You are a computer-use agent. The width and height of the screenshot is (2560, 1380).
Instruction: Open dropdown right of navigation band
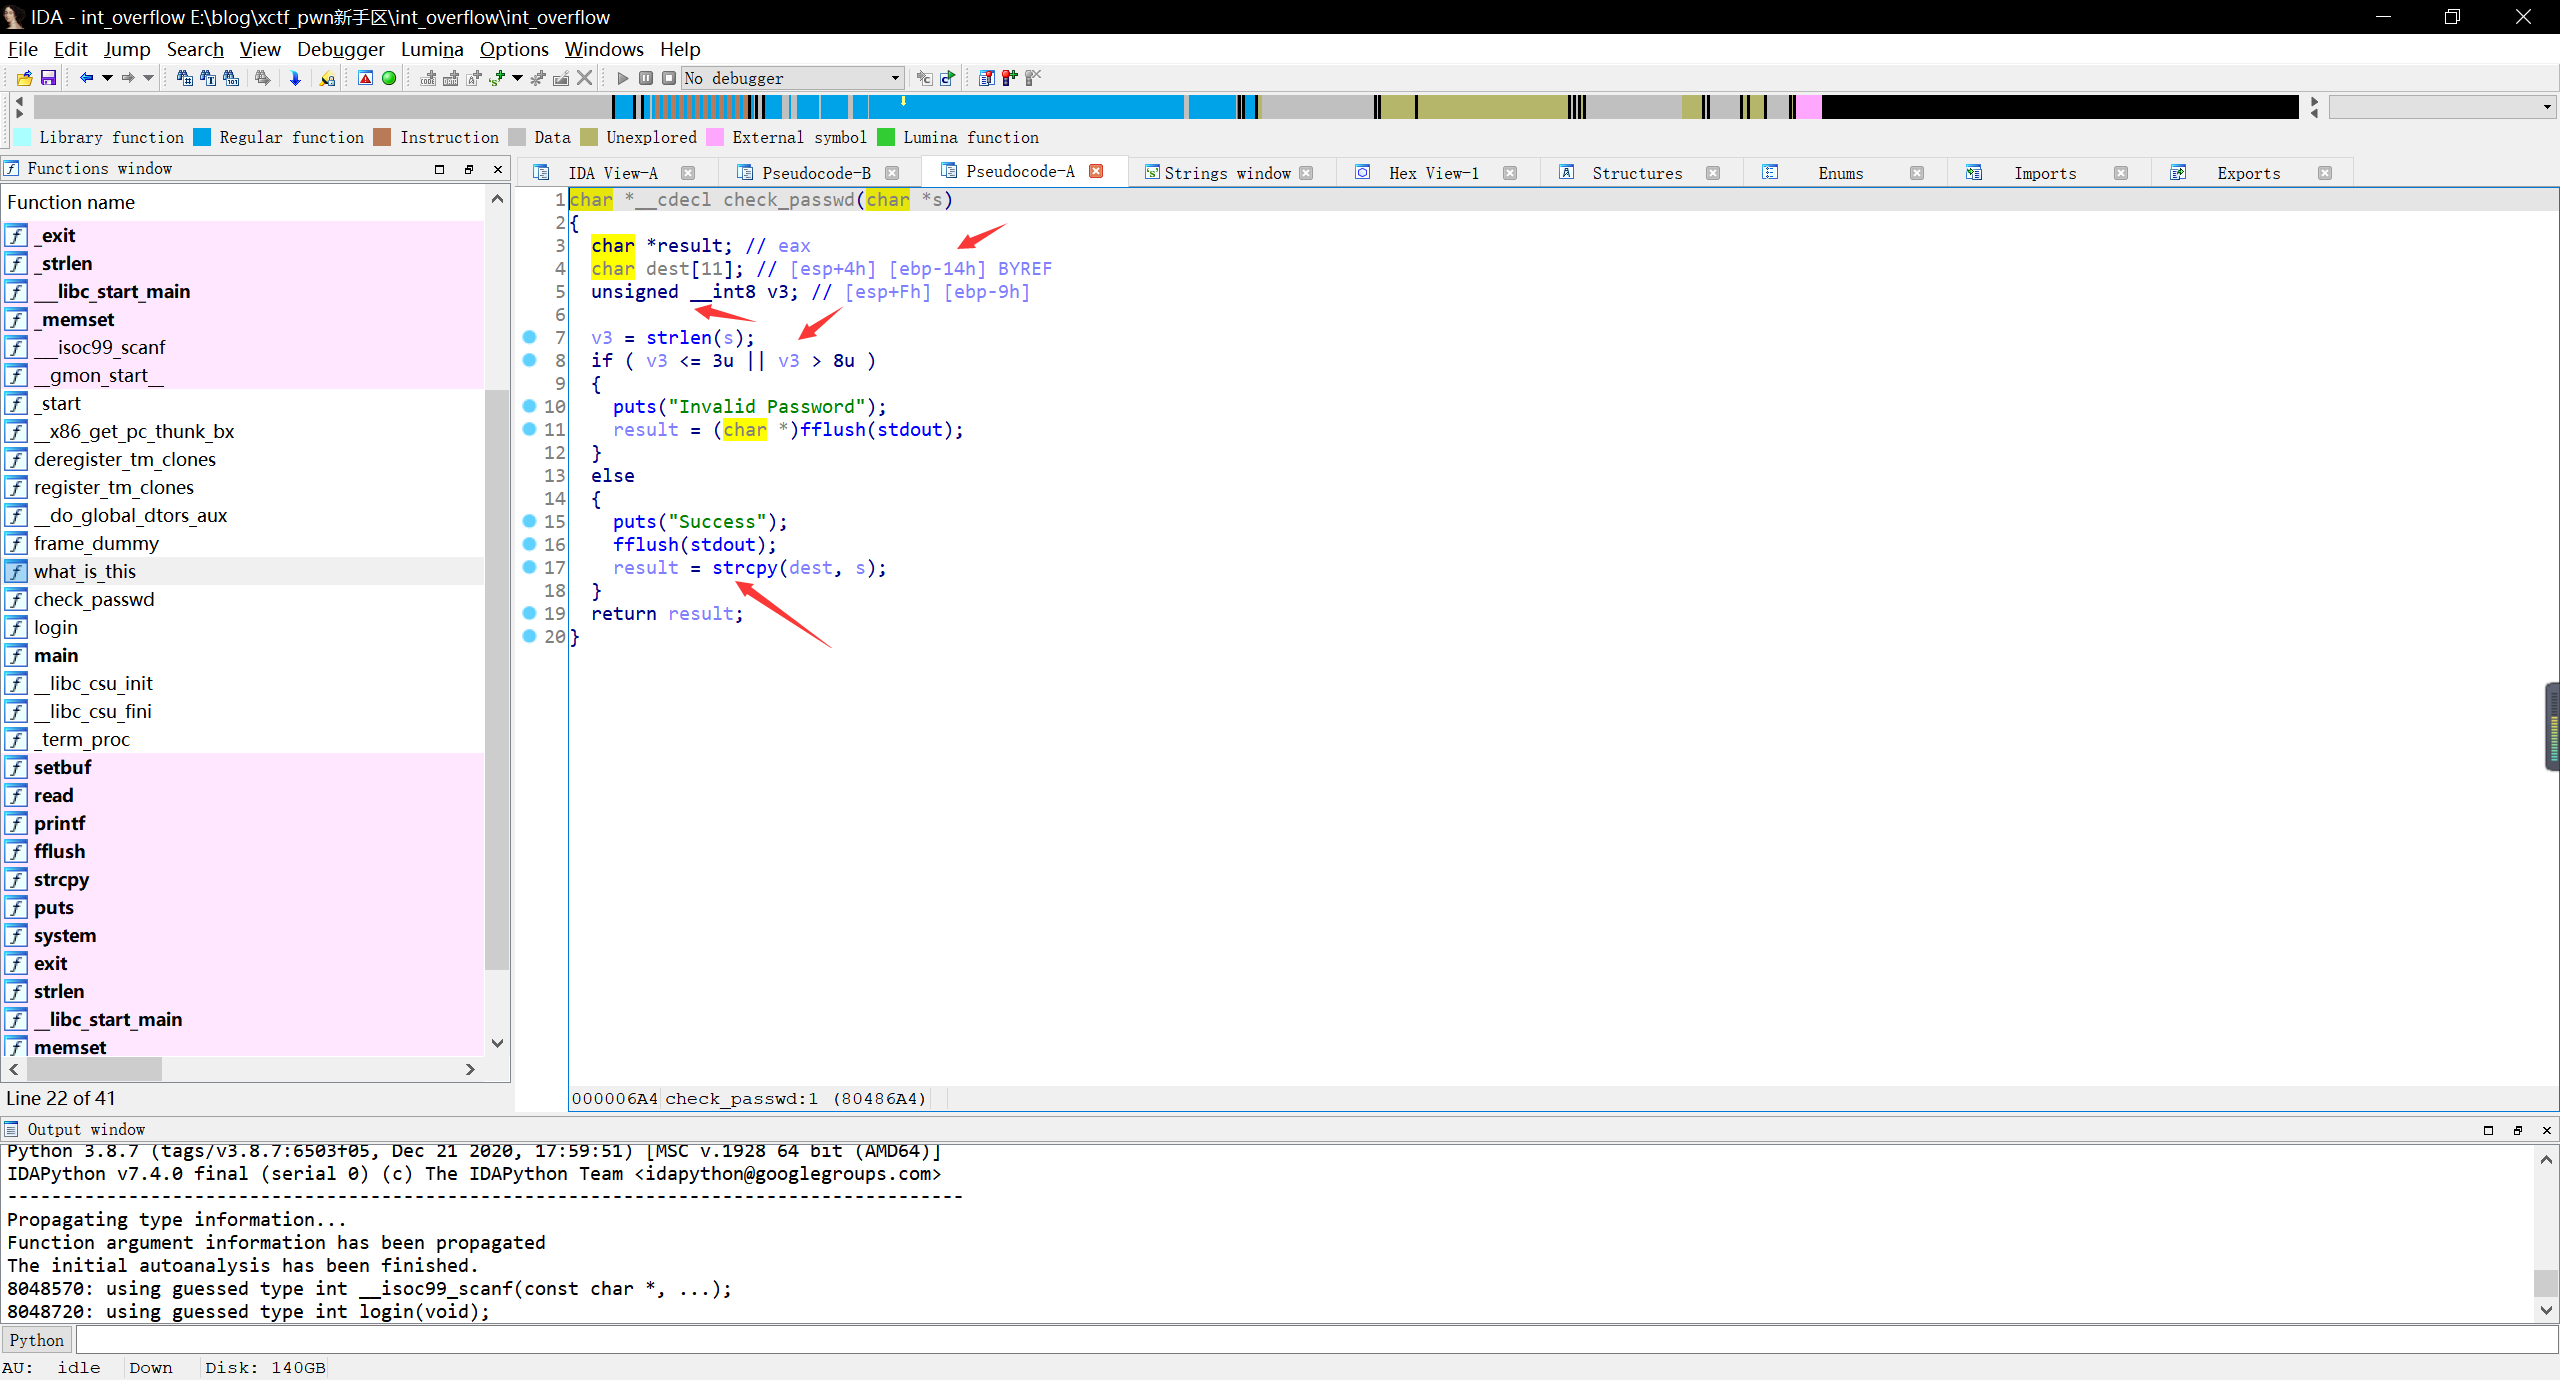coord(2546,107)
